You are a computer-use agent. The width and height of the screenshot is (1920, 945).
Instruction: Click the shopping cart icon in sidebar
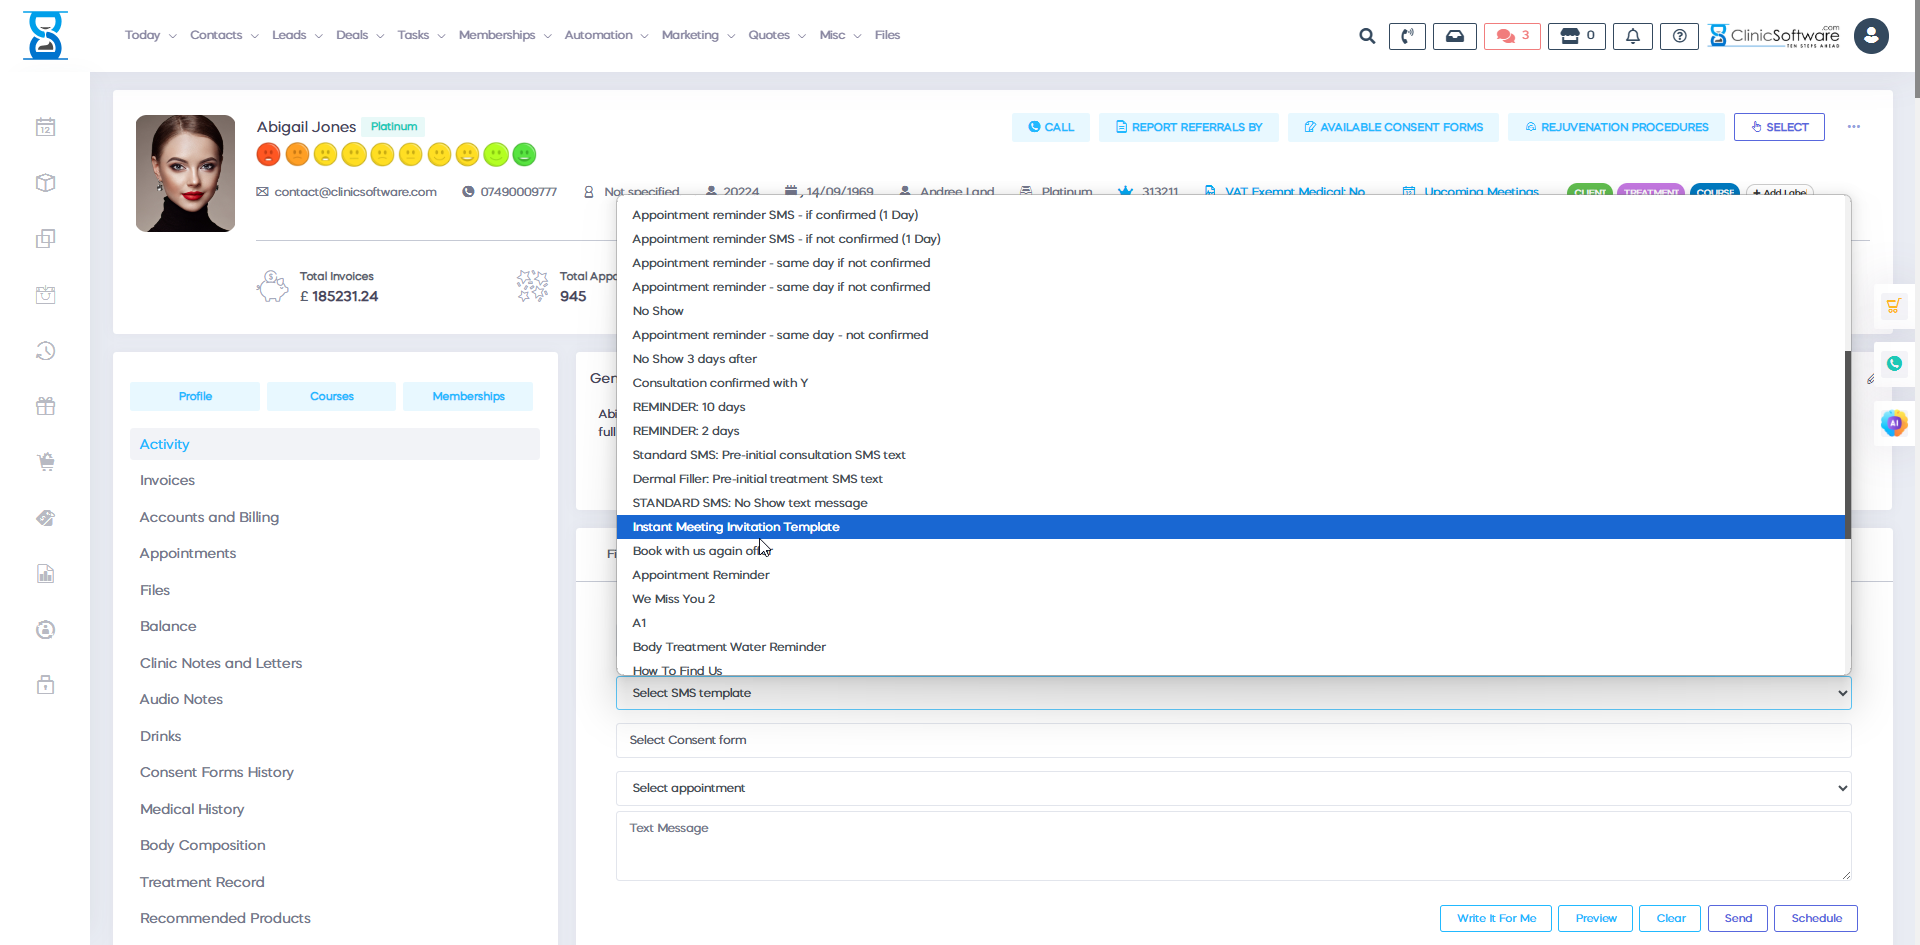pyautogui.click(x=45, y=462)
